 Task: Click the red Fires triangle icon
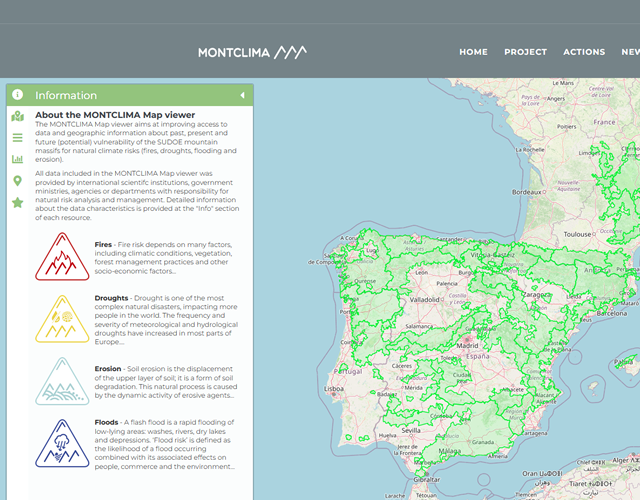(62, 257)
